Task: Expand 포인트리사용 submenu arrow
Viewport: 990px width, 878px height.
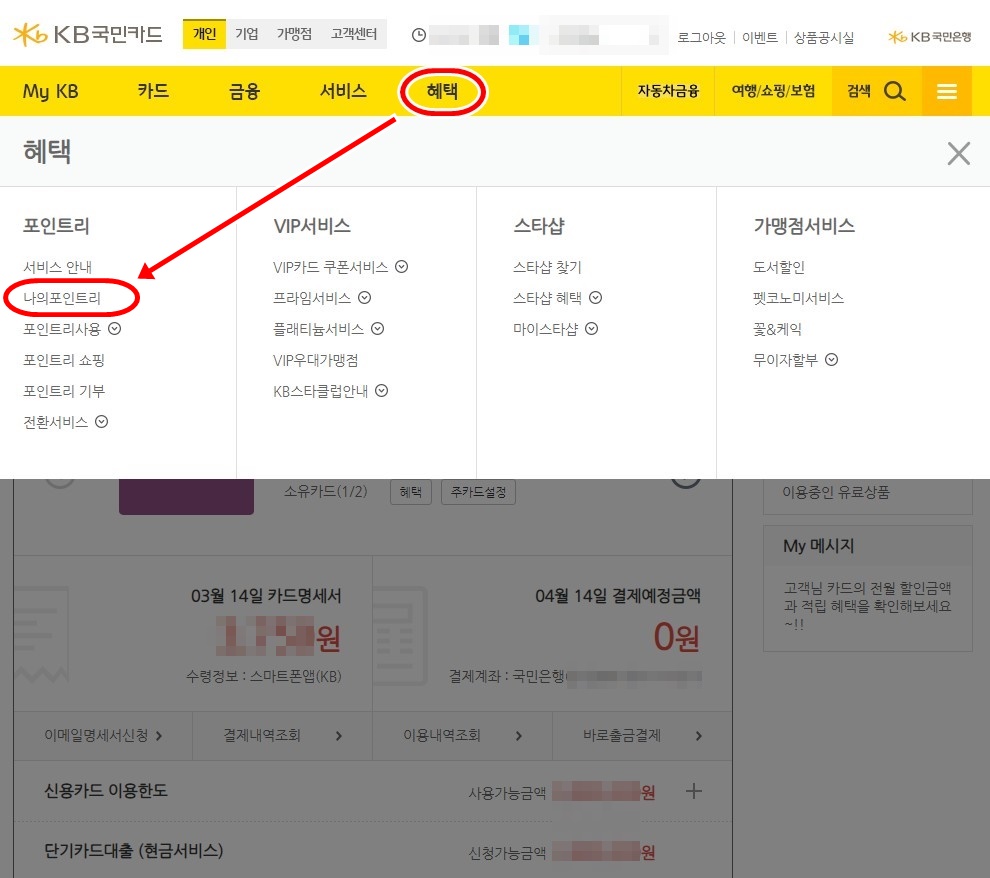Action: pos(114,328)
